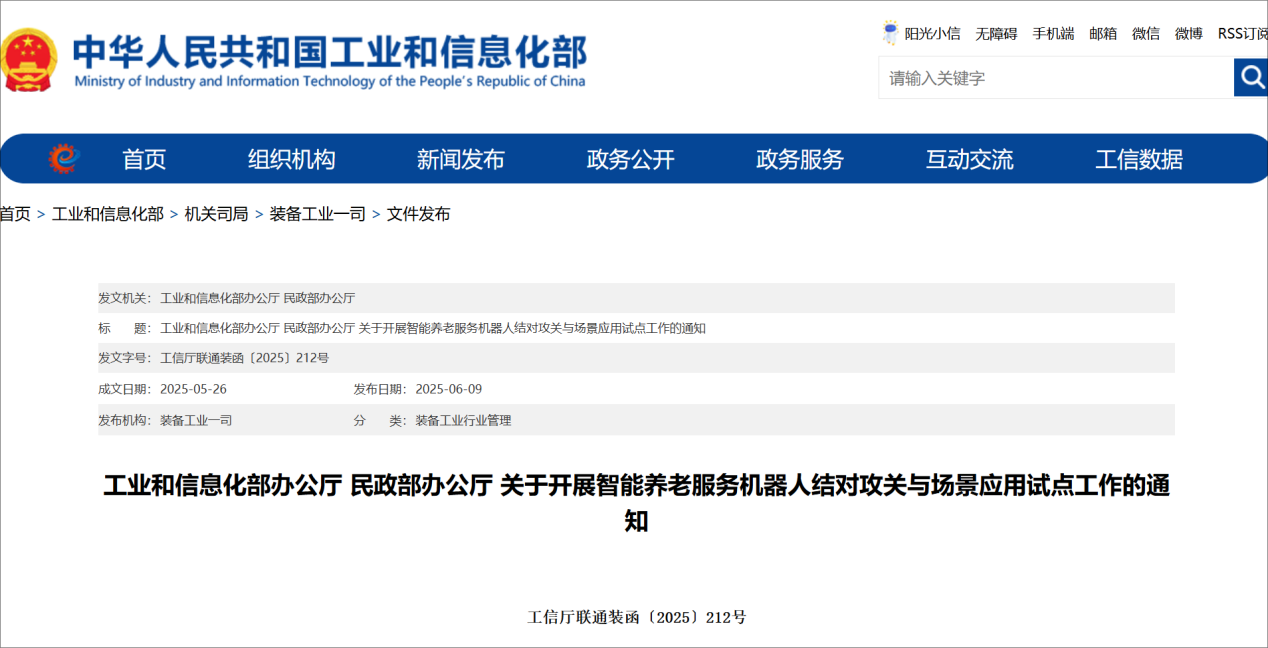Go to 装备工业一司 in the breadcrumb

pyautogui.click(x=317, y=214)
